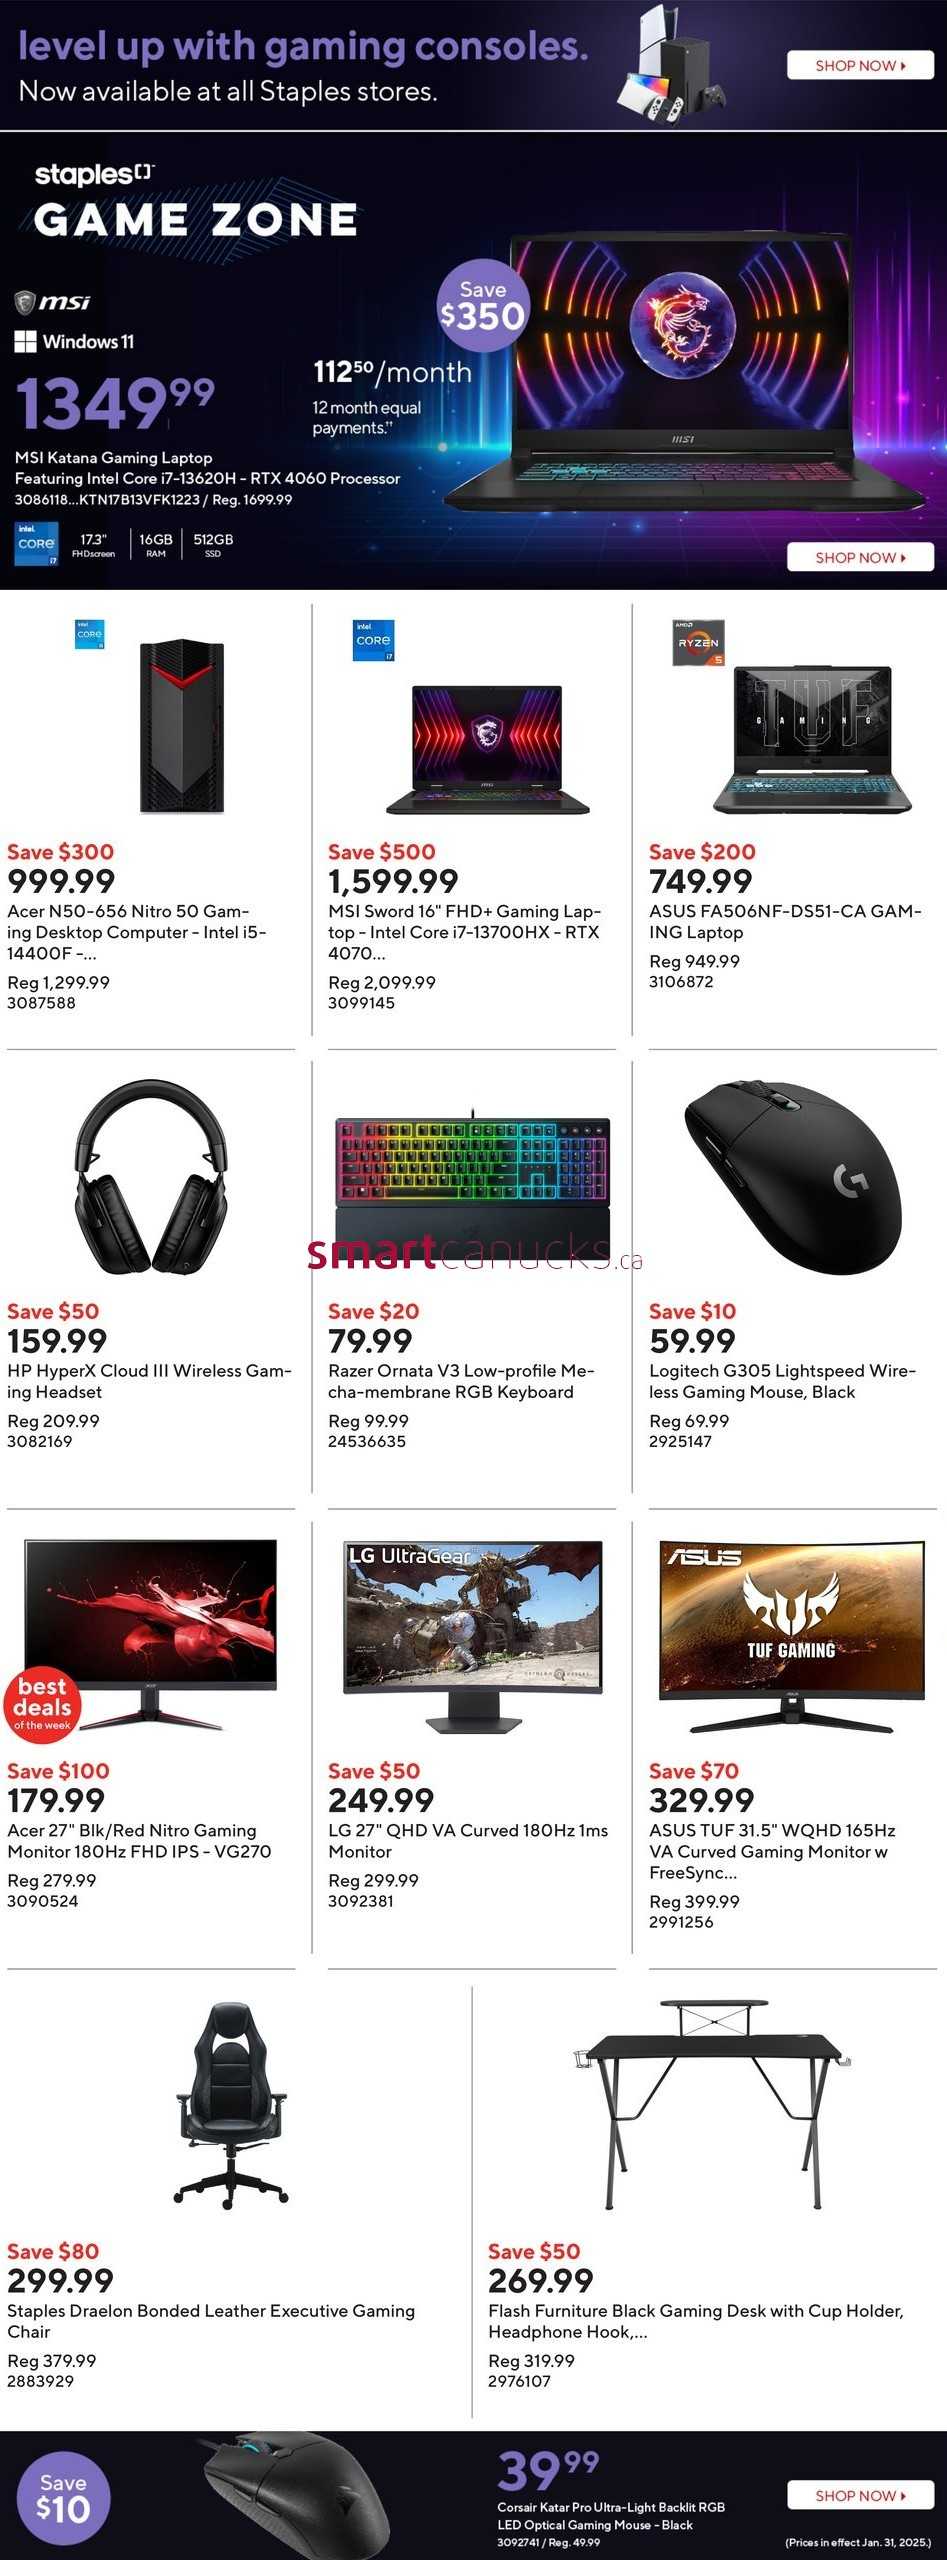Open the Acer N50-656 Nitro 50 desktop title
The image size is (947, 2560).
pos(137,932)
